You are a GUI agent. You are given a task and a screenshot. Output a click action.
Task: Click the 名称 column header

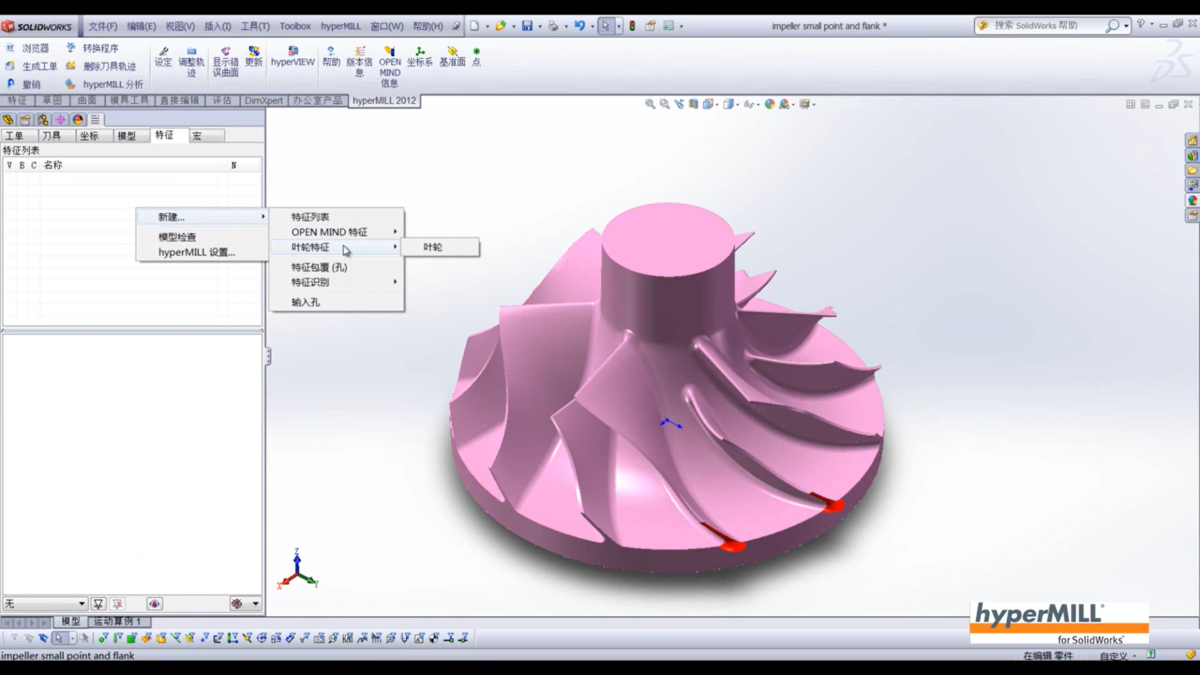[x=53, y=165]
